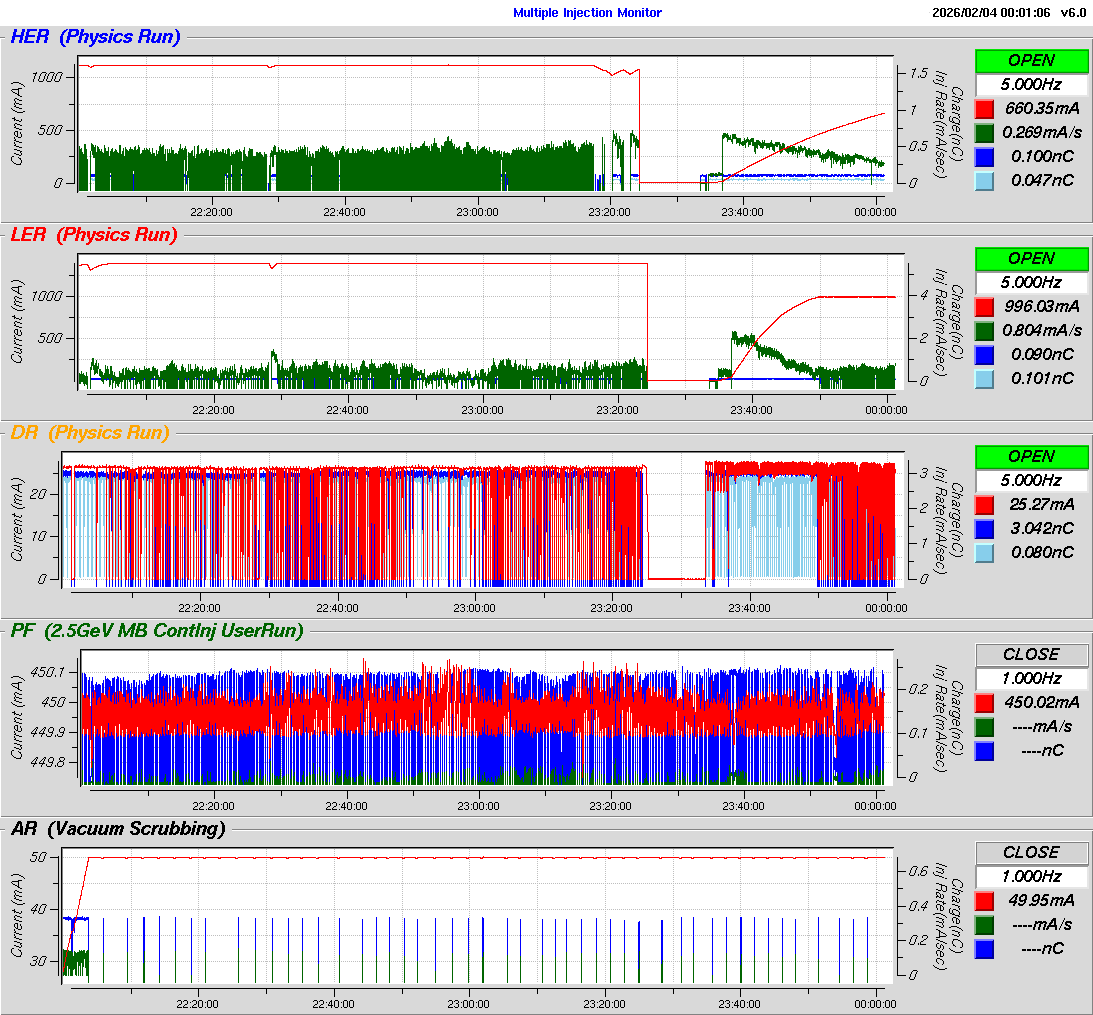The image size is (1093, 1015).
Task: Click the HER 5.000Hz repetition rate field
Action: click(1031, 84)
